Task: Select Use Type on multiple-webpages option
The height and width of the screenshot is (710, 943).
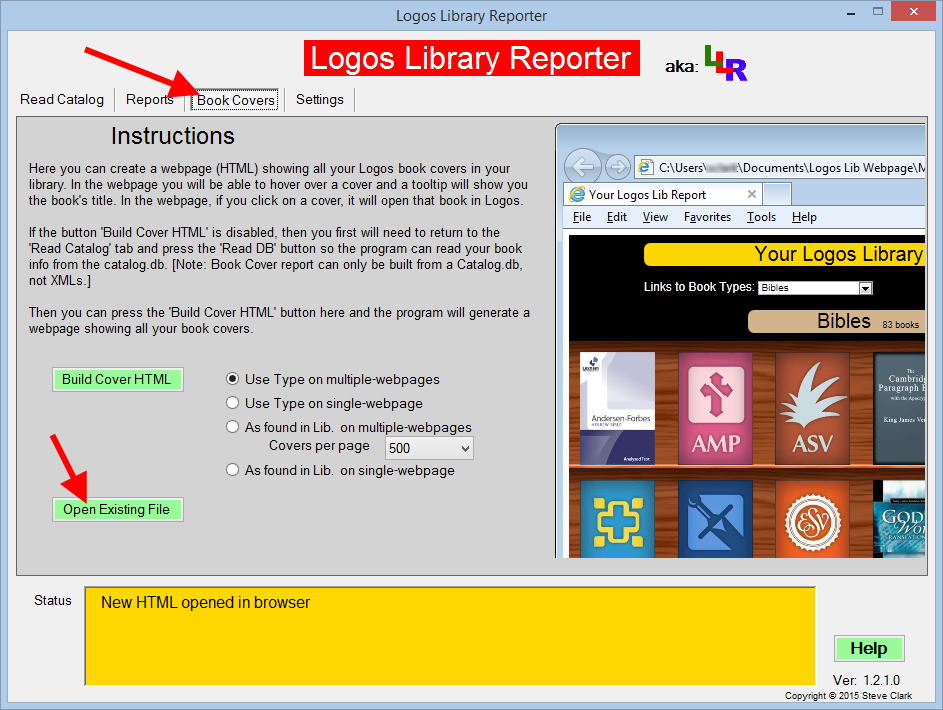Action: click(333, 379)
